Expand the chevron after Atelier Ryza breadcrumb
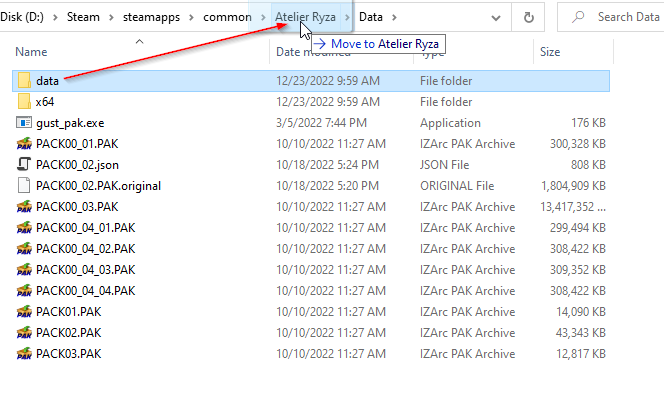664x397 pixels. (x=348, y=17)
